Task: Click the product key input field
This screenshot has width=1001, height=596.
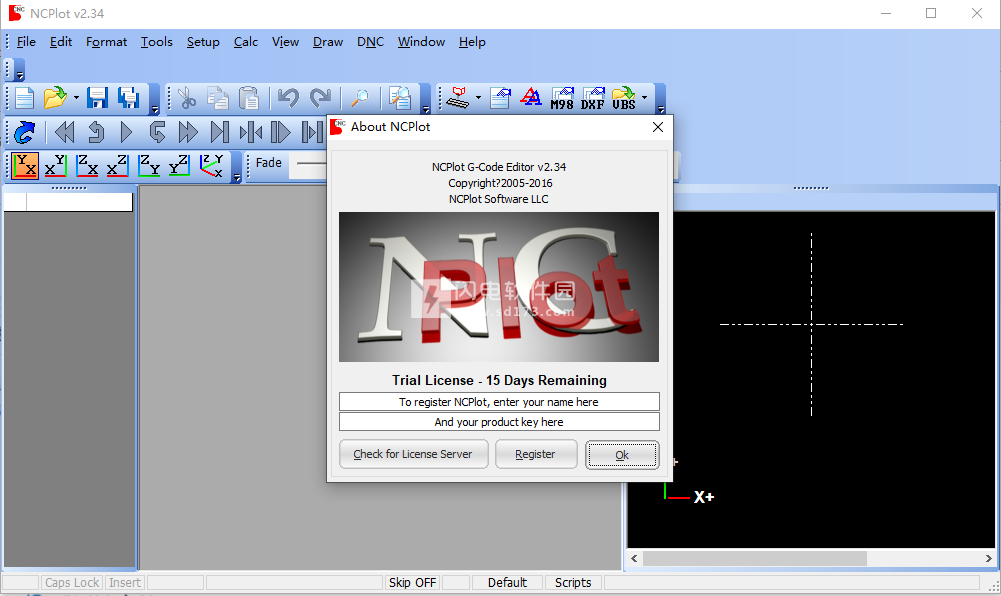Action: 499,422
